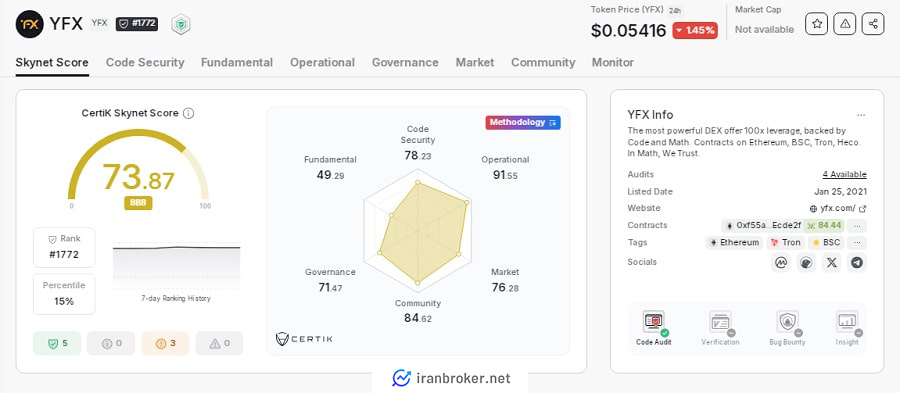Click the Percentile 15% card
The image size is (900, 393).
point(64,294)
